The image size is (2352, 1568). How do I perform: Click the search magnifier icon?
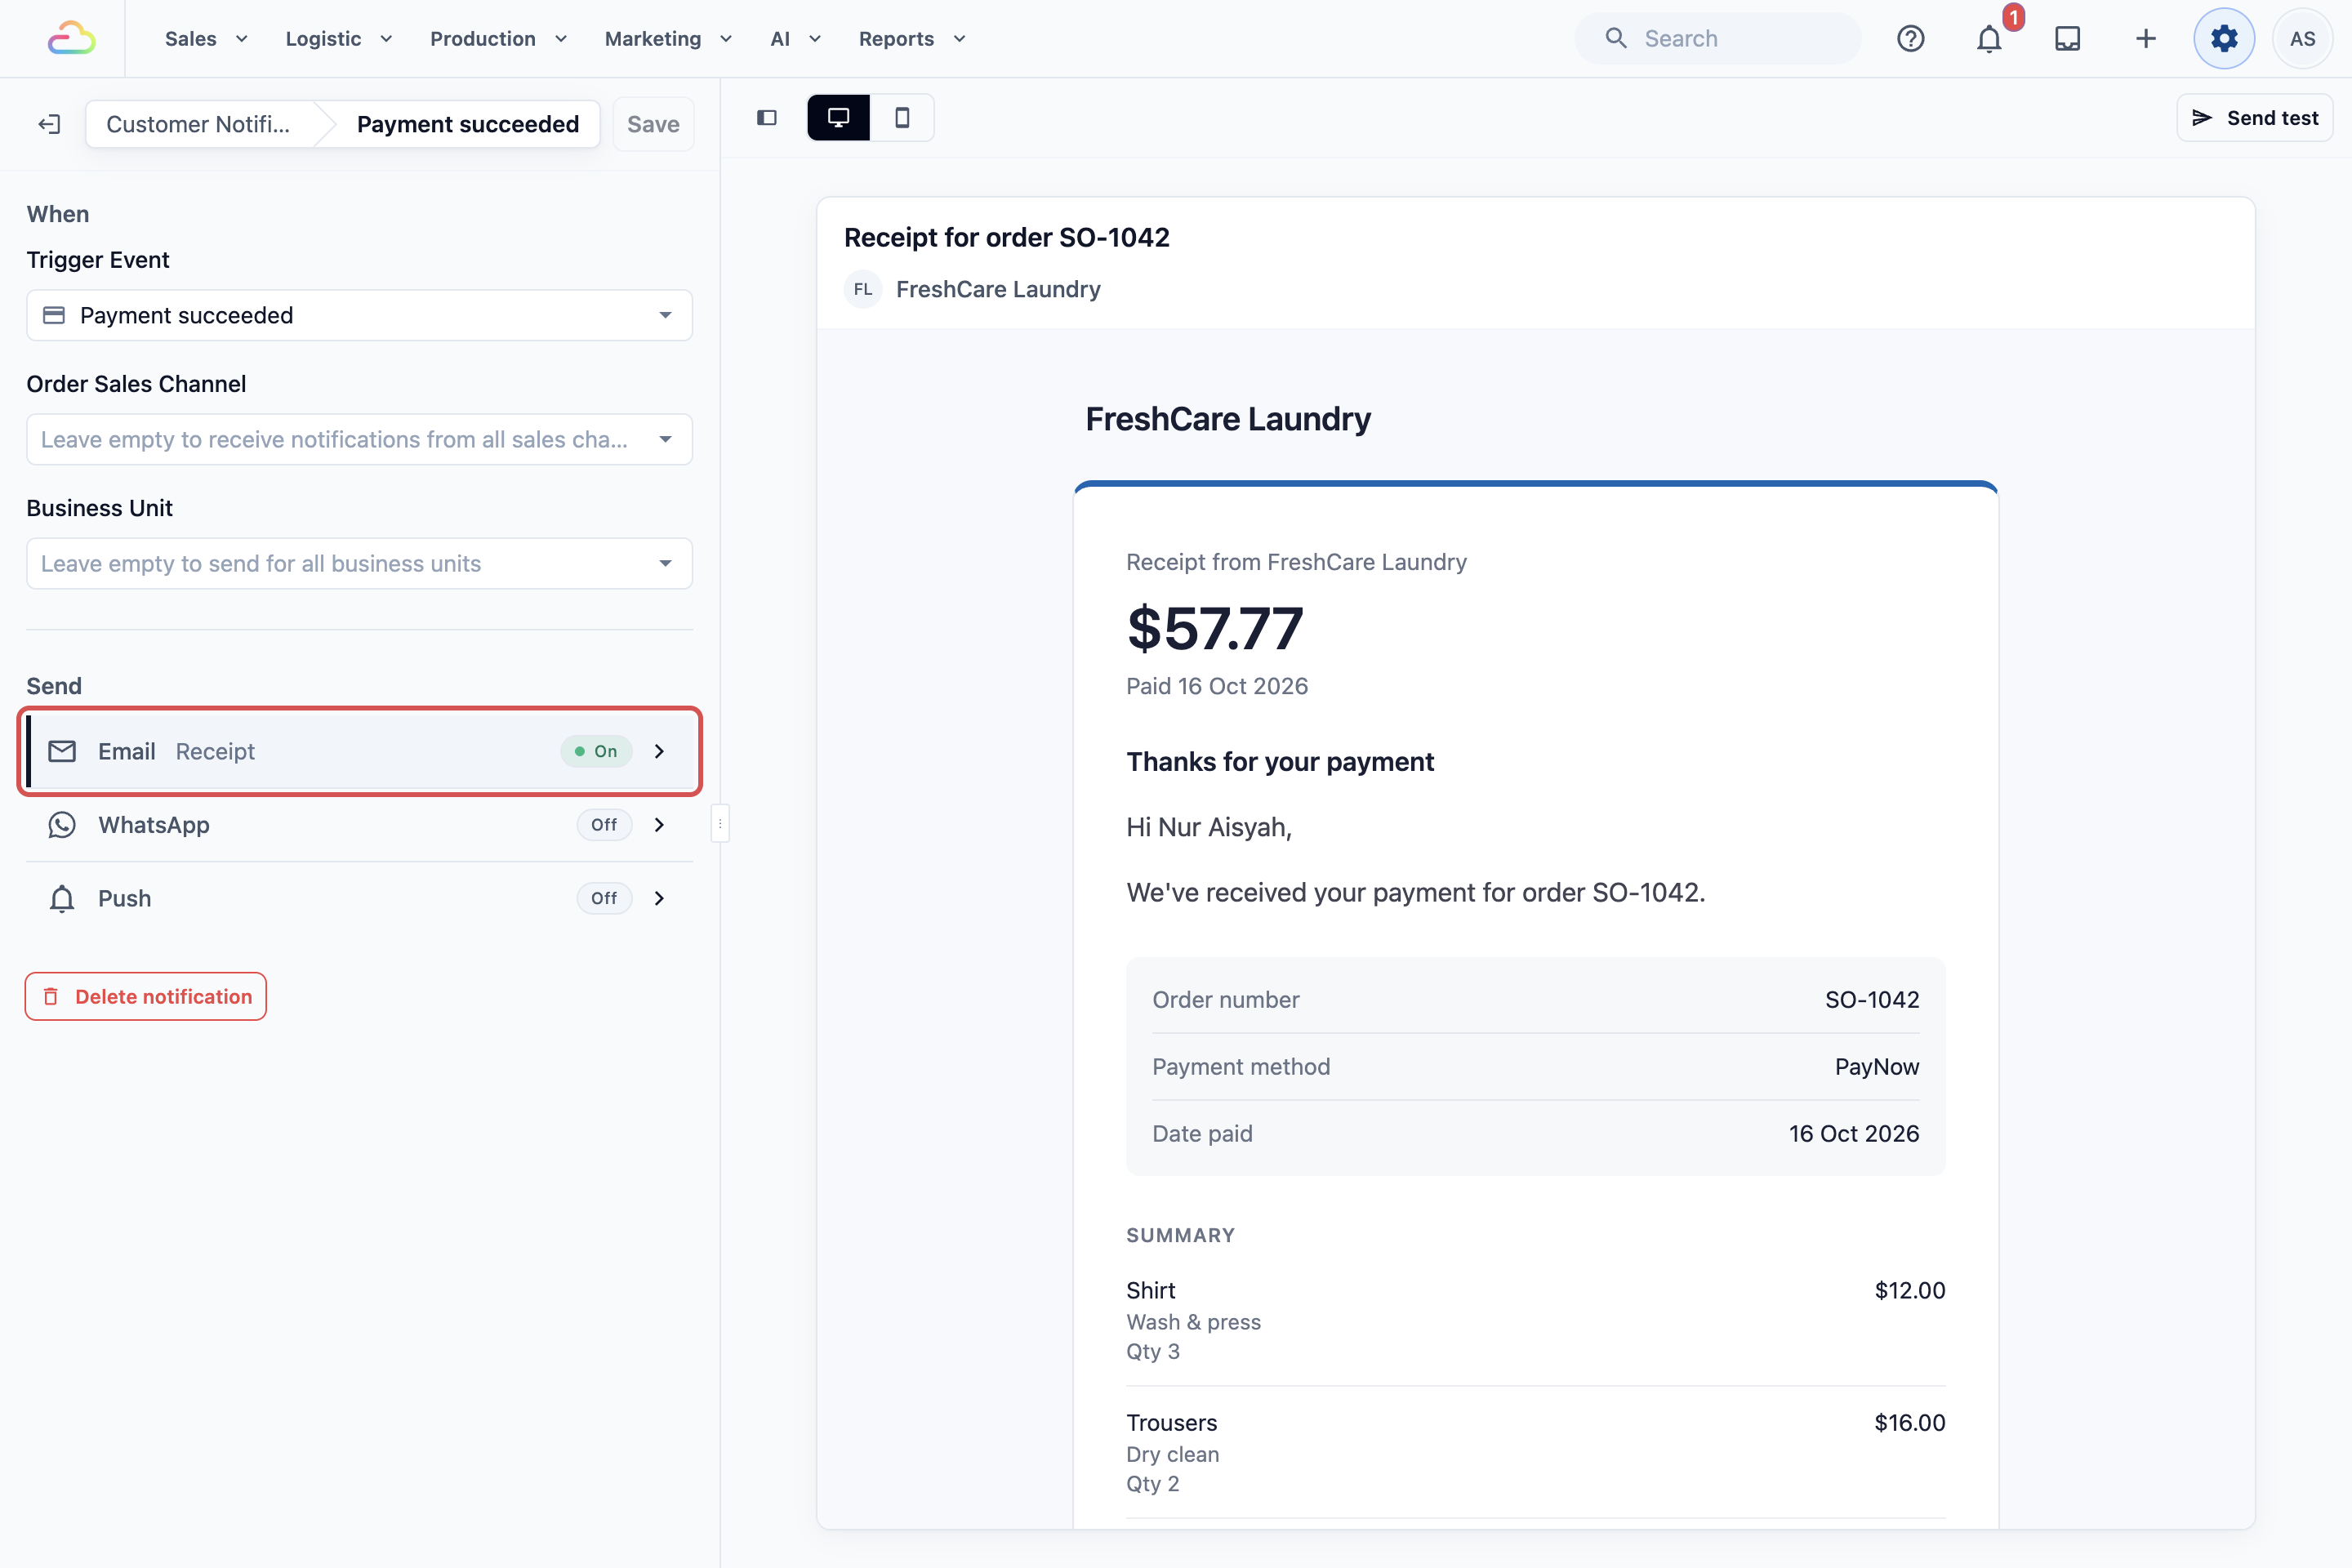tap(1615, 38)
